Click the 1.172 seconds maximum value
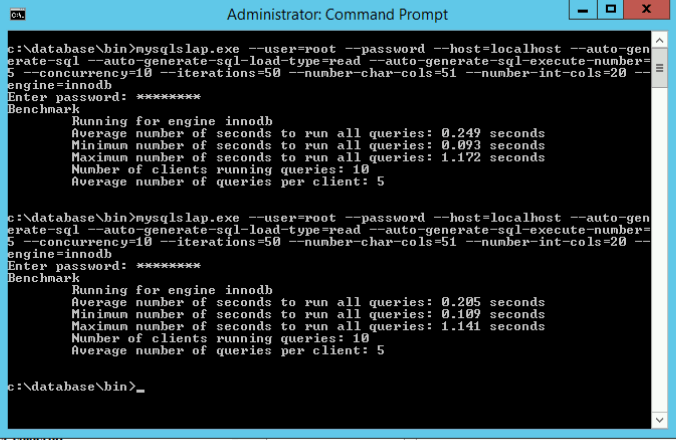The width and height of the screenshot is (676, 440). (x=493, y=157)
